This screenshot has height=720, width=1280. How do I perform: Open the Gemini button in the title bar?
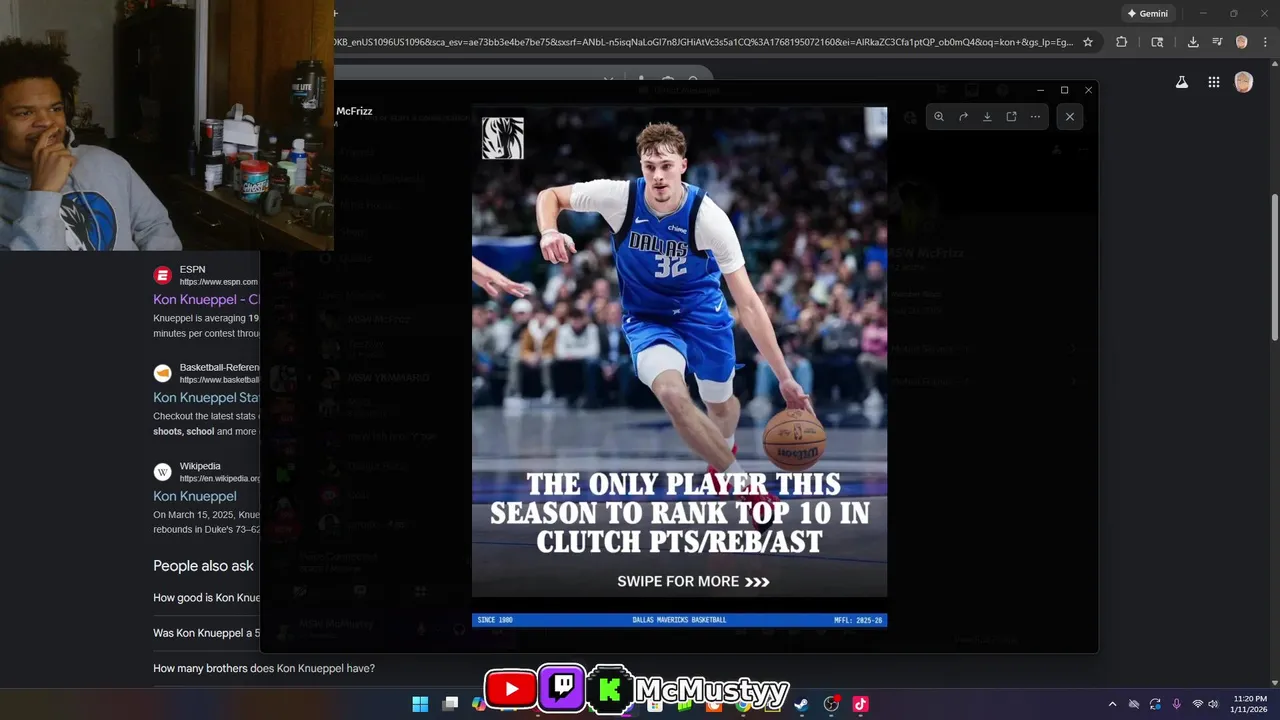point(1147,14)
